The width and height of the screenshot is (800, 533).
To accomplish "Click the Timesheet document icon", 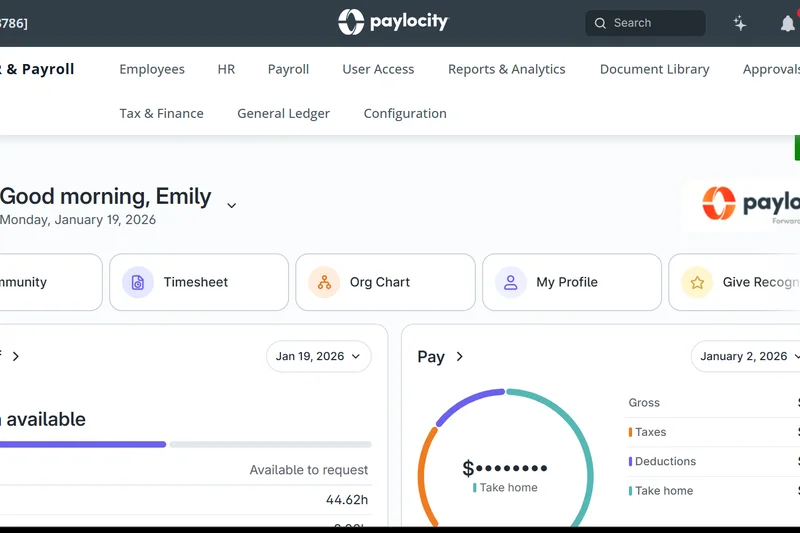I will pos(138,282).
